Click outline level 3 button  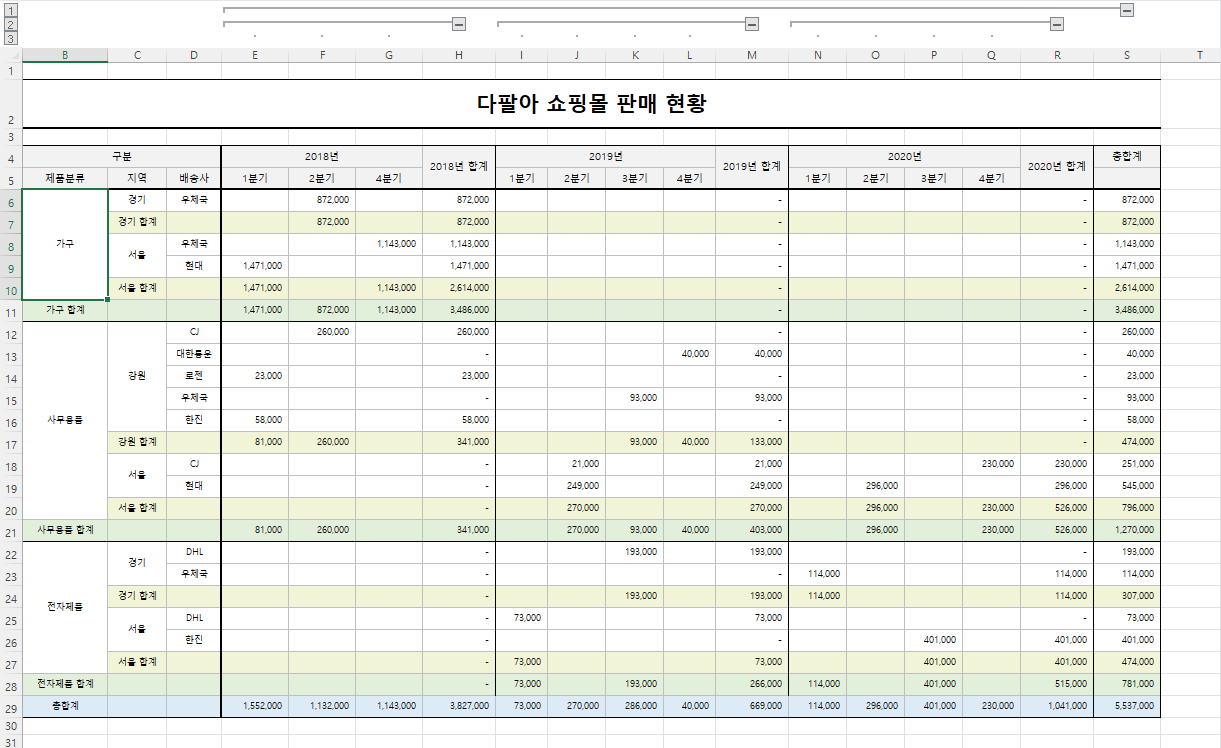[x=11, y=38]
